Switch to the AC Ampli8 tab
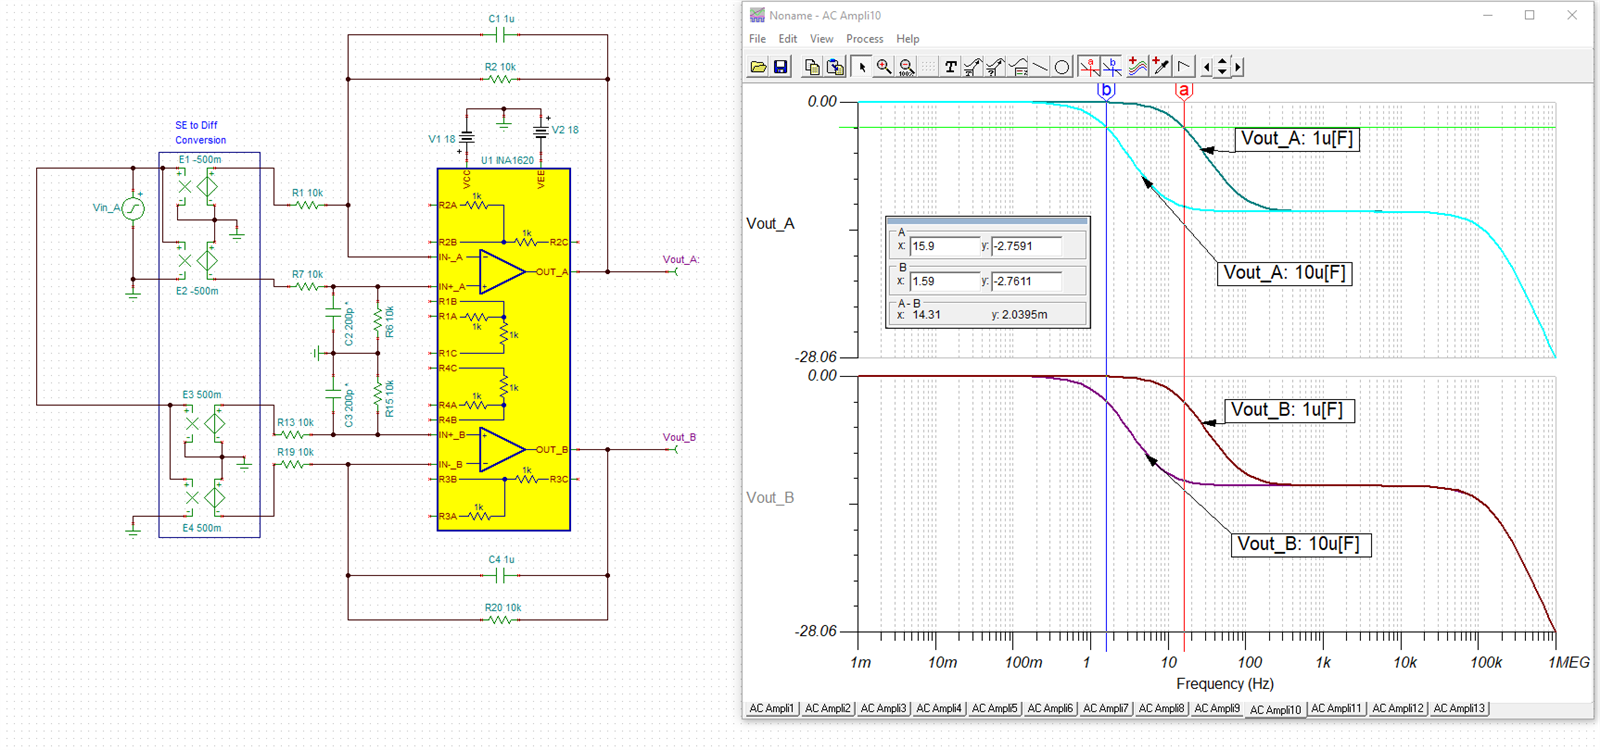This screenshot has width=1600, height=750. coord(1161,708)
